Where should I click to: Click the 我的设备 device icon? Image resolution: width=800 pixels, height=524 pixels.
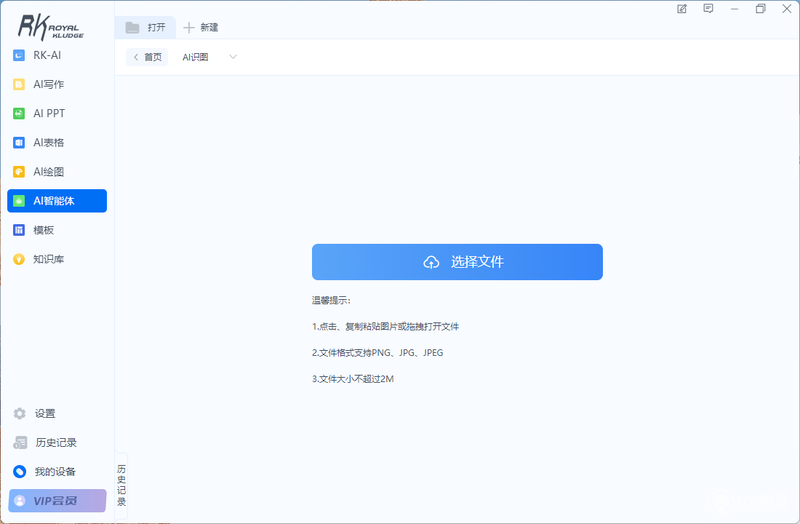coord(19,471)
